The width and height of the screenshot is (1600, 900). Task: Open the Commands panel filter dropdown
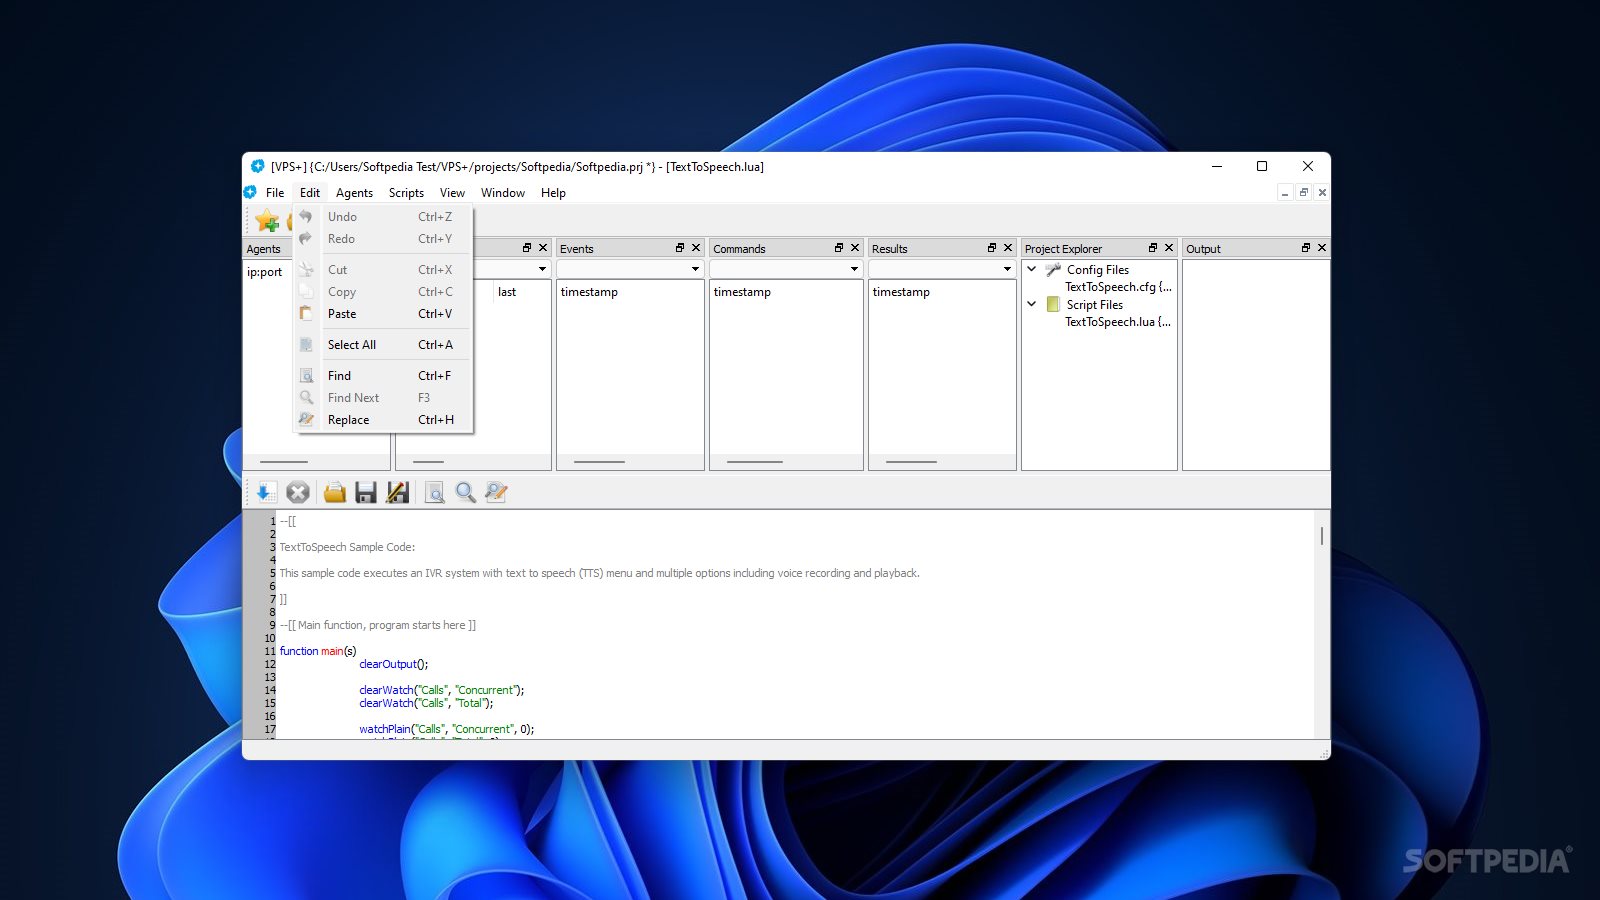(x=854, y=269)
